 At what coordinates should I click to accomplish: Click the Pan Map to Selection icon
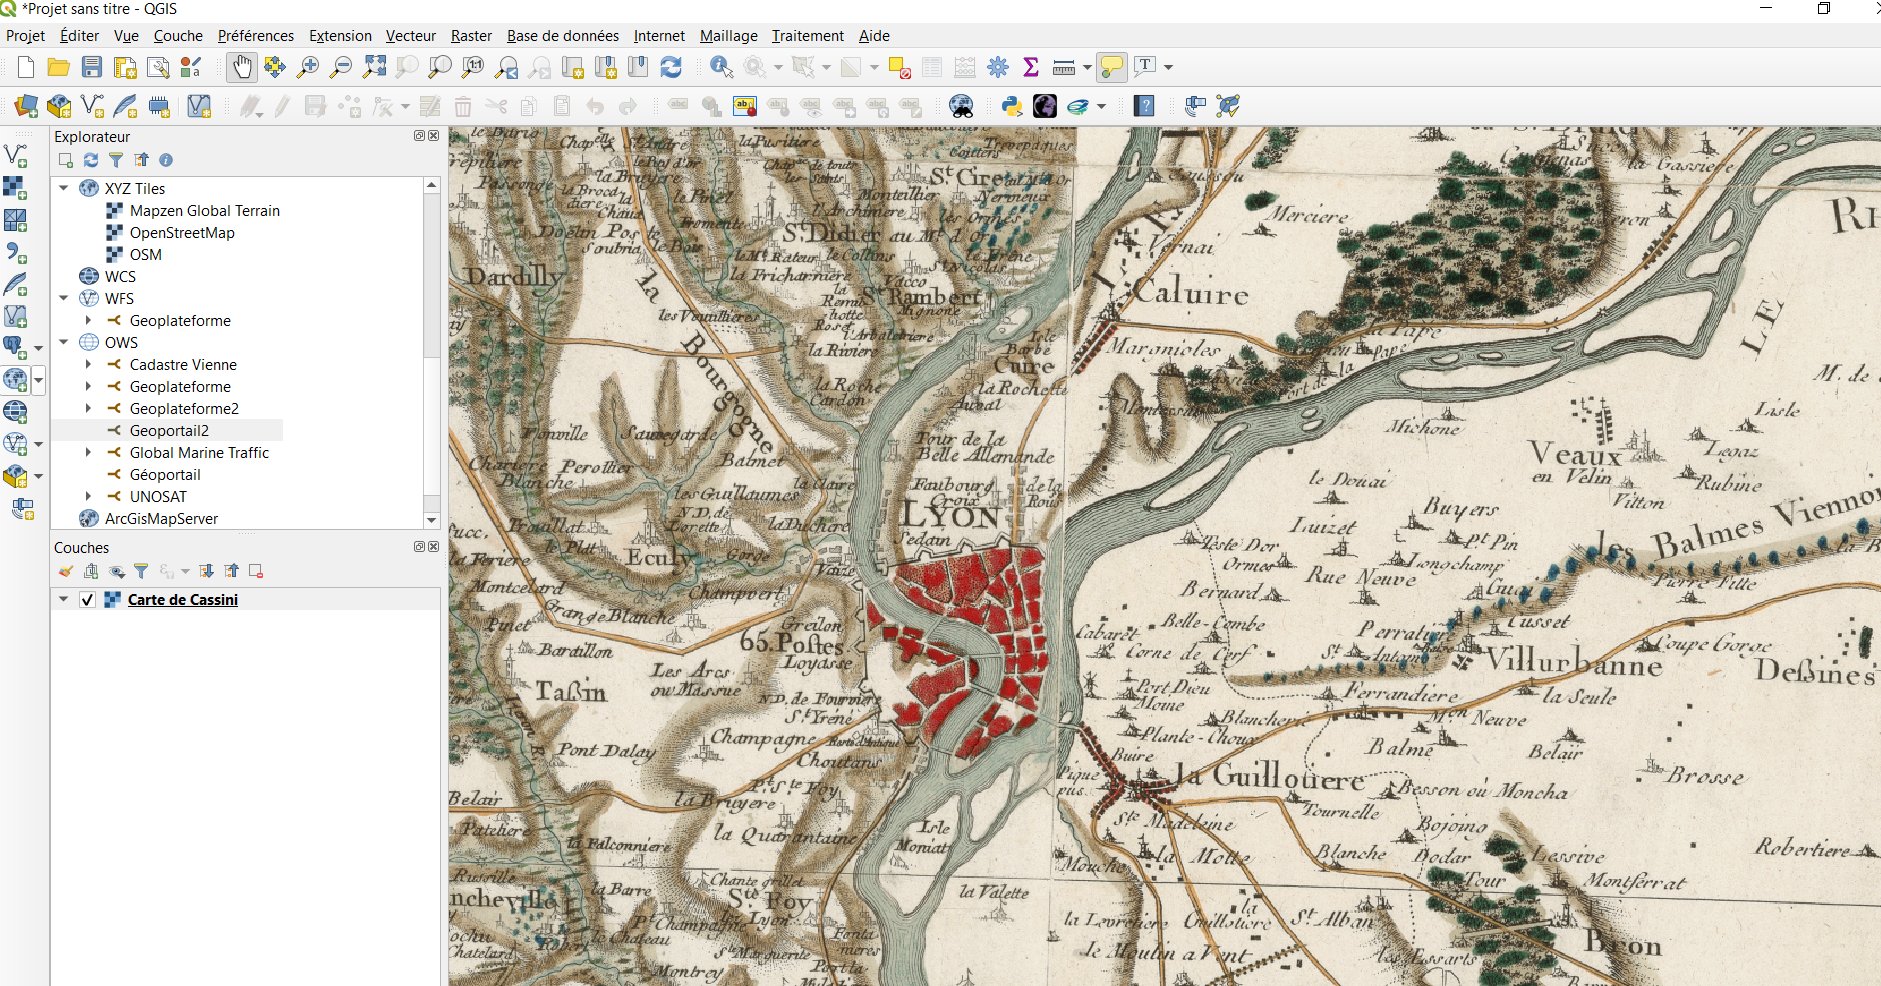tap(274, 67)
